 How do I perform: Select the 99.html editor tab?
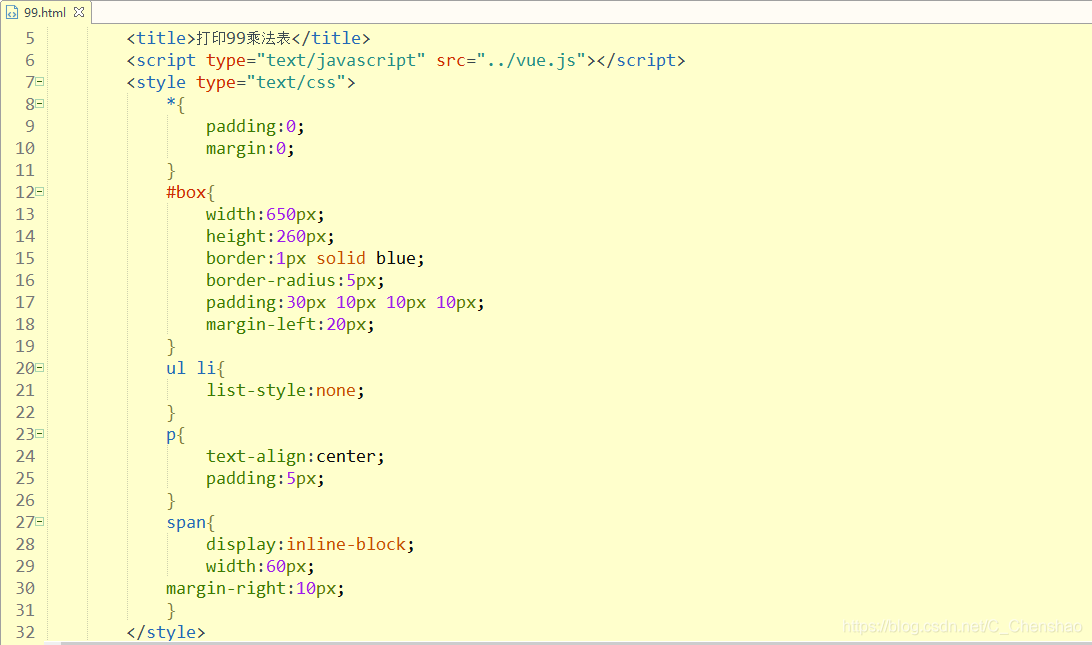[x=45, y=13]
